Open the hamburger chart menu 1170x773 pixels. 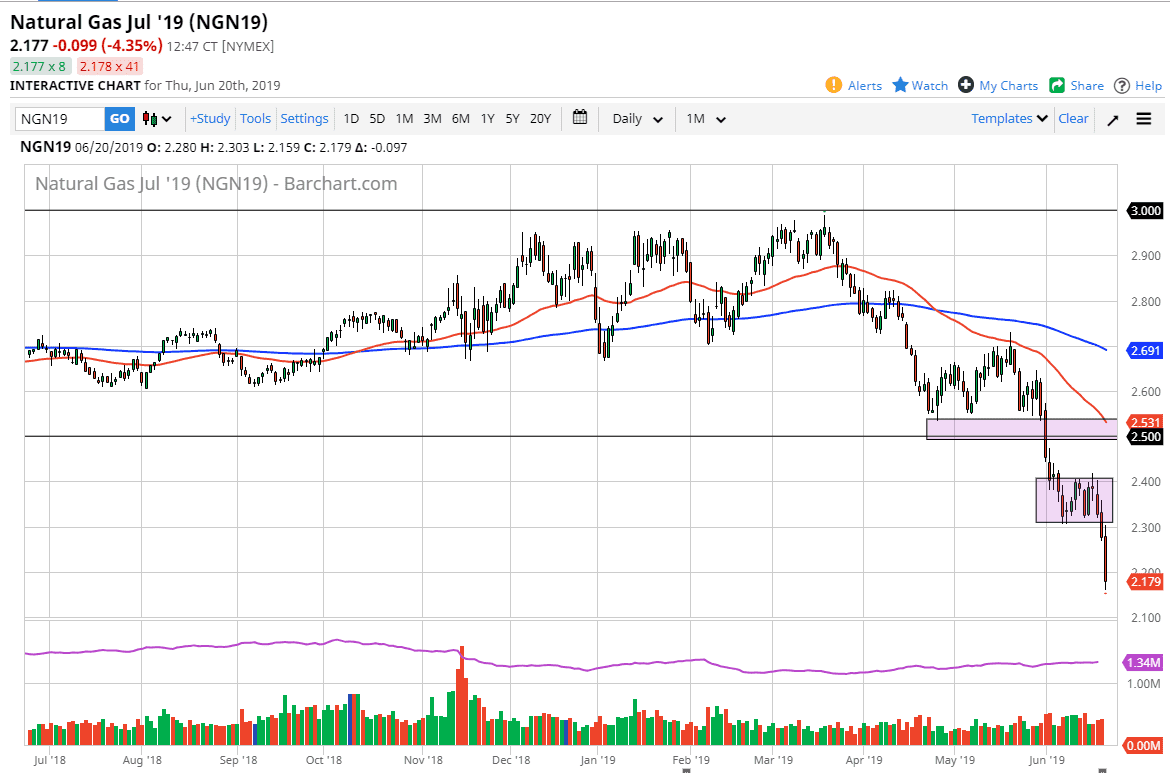[1144, 119]
